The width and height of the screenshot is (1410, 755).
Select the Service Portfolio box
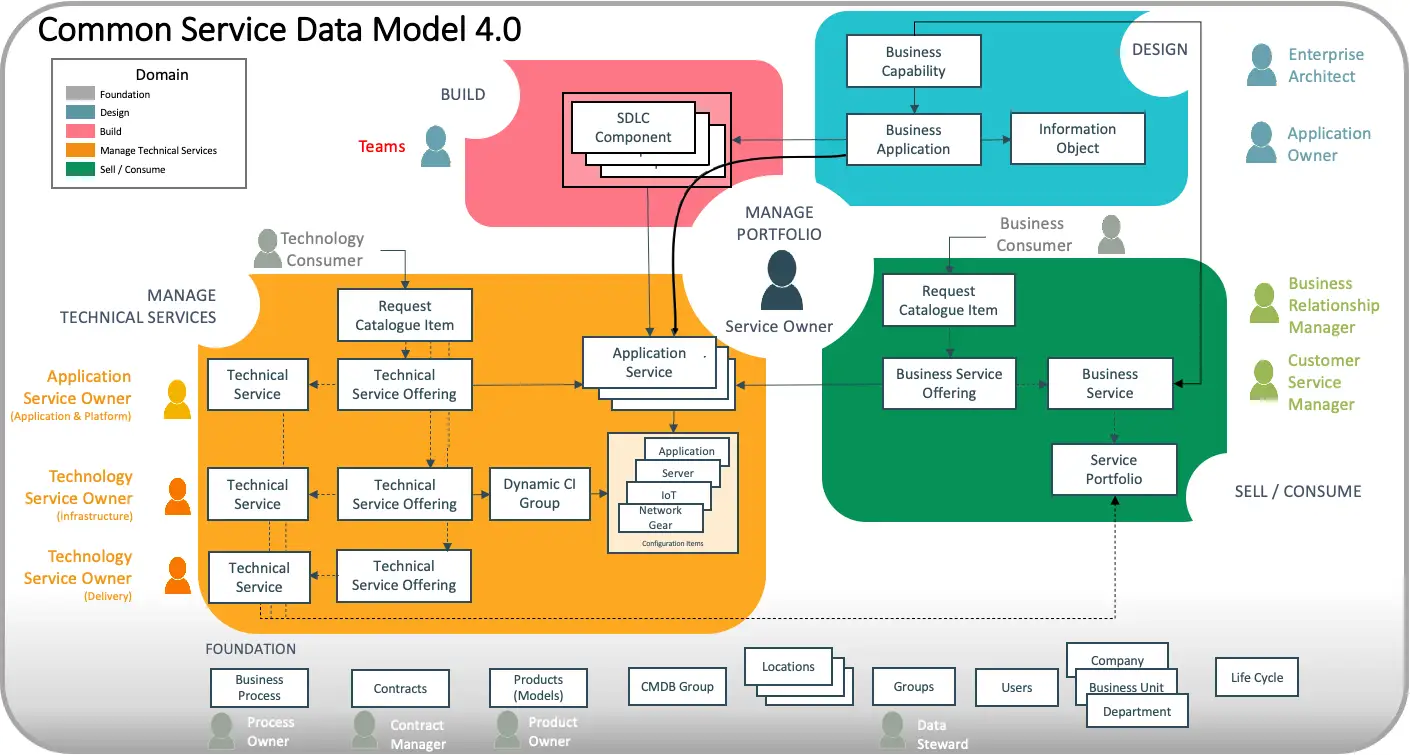pyautogui.click(x=1114, y=469)
